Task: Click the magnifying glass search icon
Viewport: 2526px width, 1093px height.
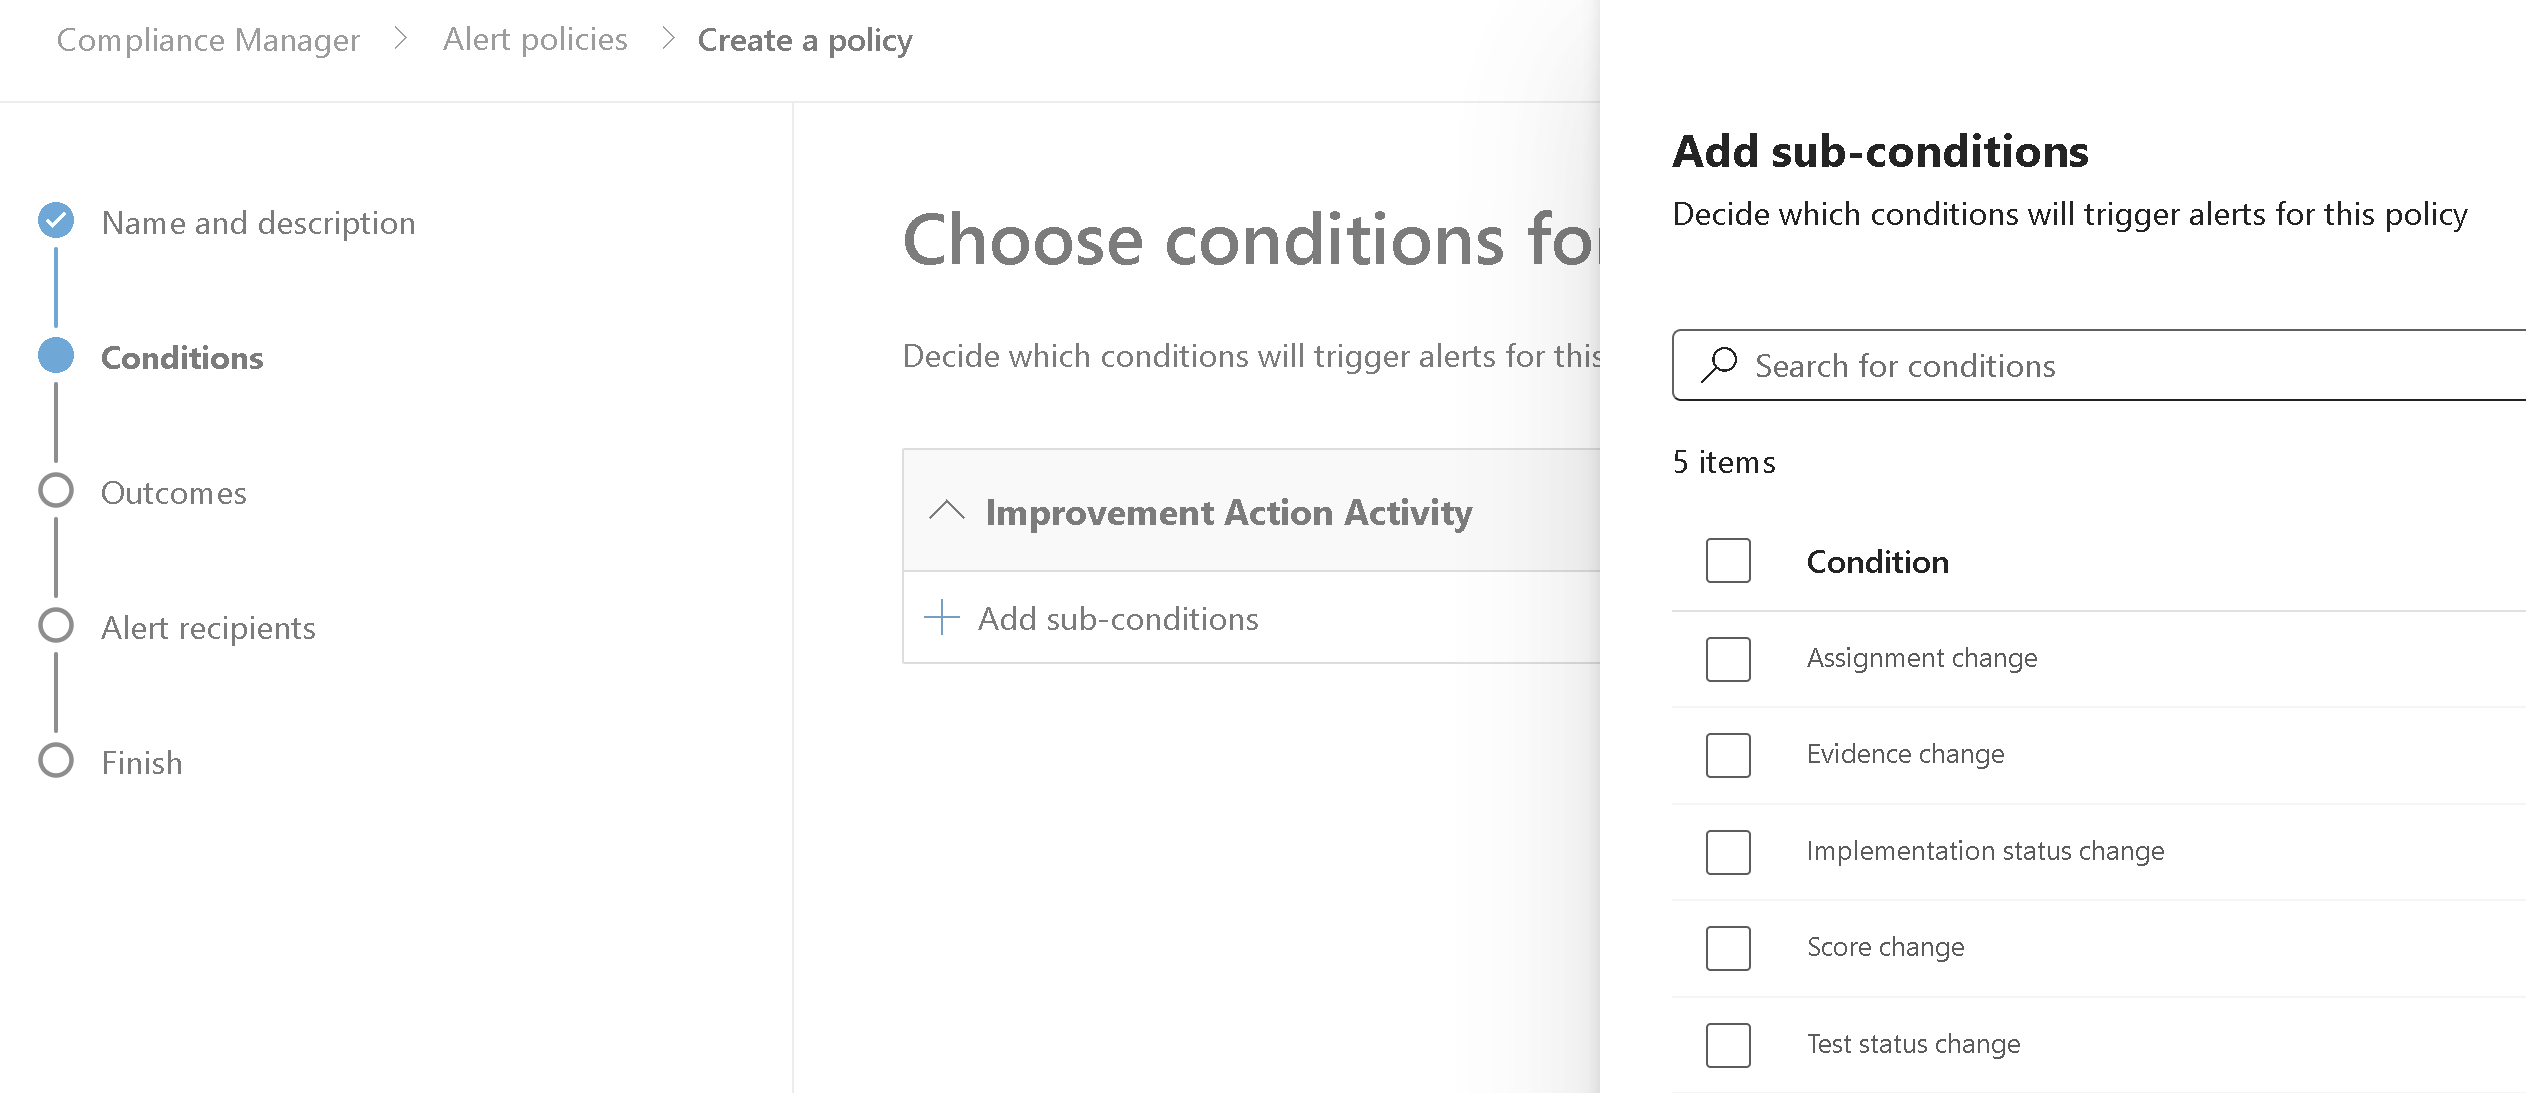Action: pyautogui.click(x=1719, y=365)
